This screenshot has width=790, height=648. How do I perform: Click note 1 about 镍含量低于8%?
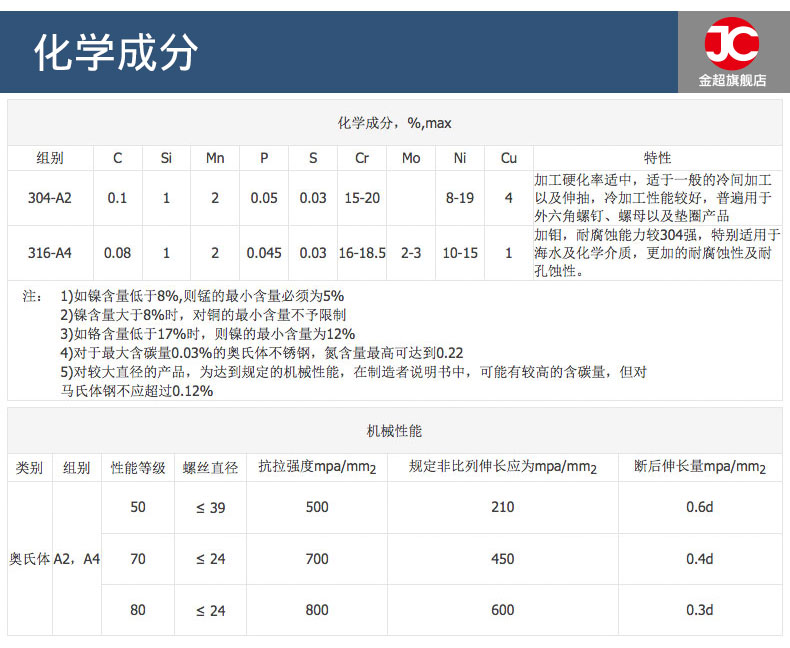pyautogui.click(x=202, y=296)
